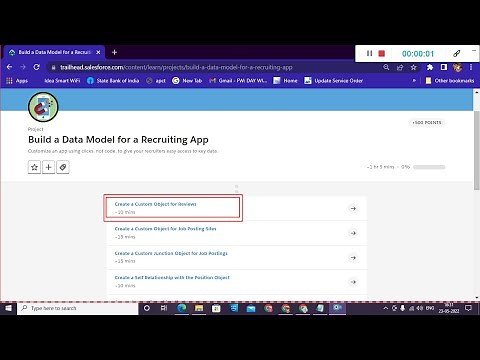Open Other bookmarks folder
The image size is (480, 360).
point(450,81)
